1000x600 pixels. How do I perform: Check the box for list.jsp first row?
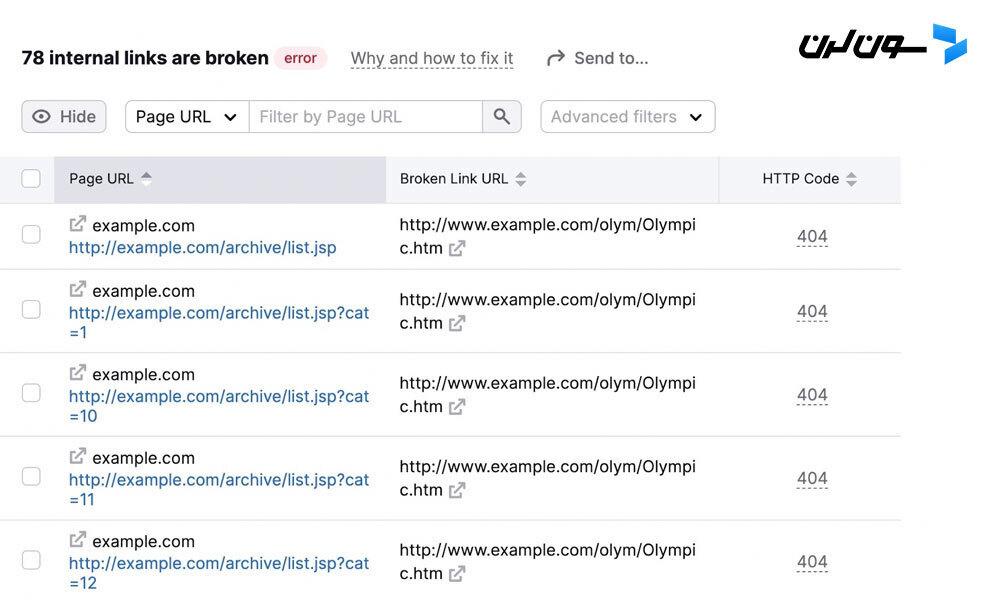(31, 235)
